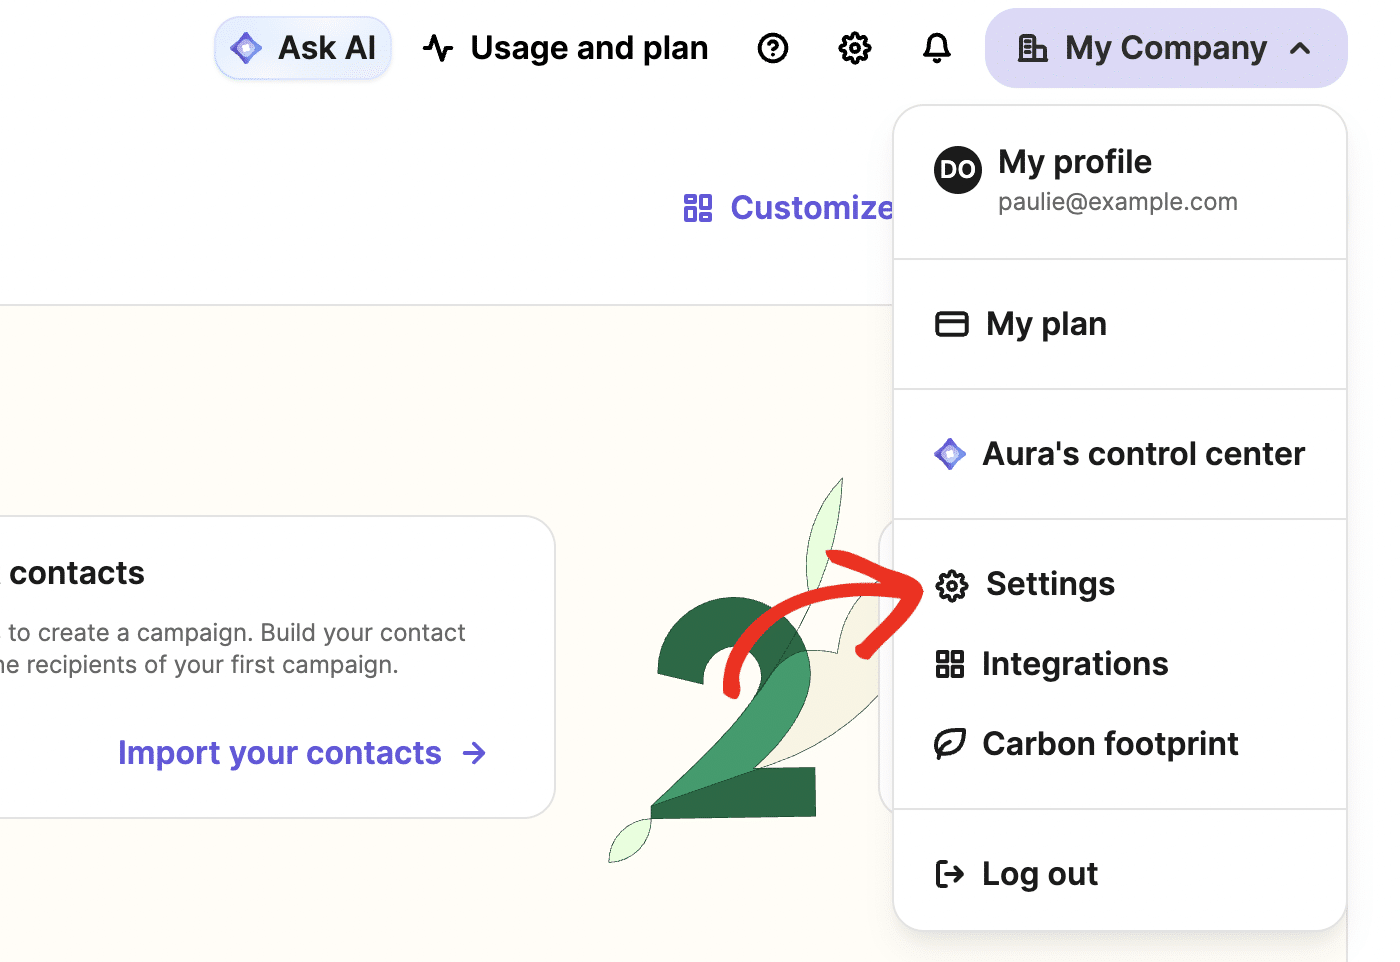Open the help question mark icon
The image size is (1400, 962).
[x=772, y=47]
